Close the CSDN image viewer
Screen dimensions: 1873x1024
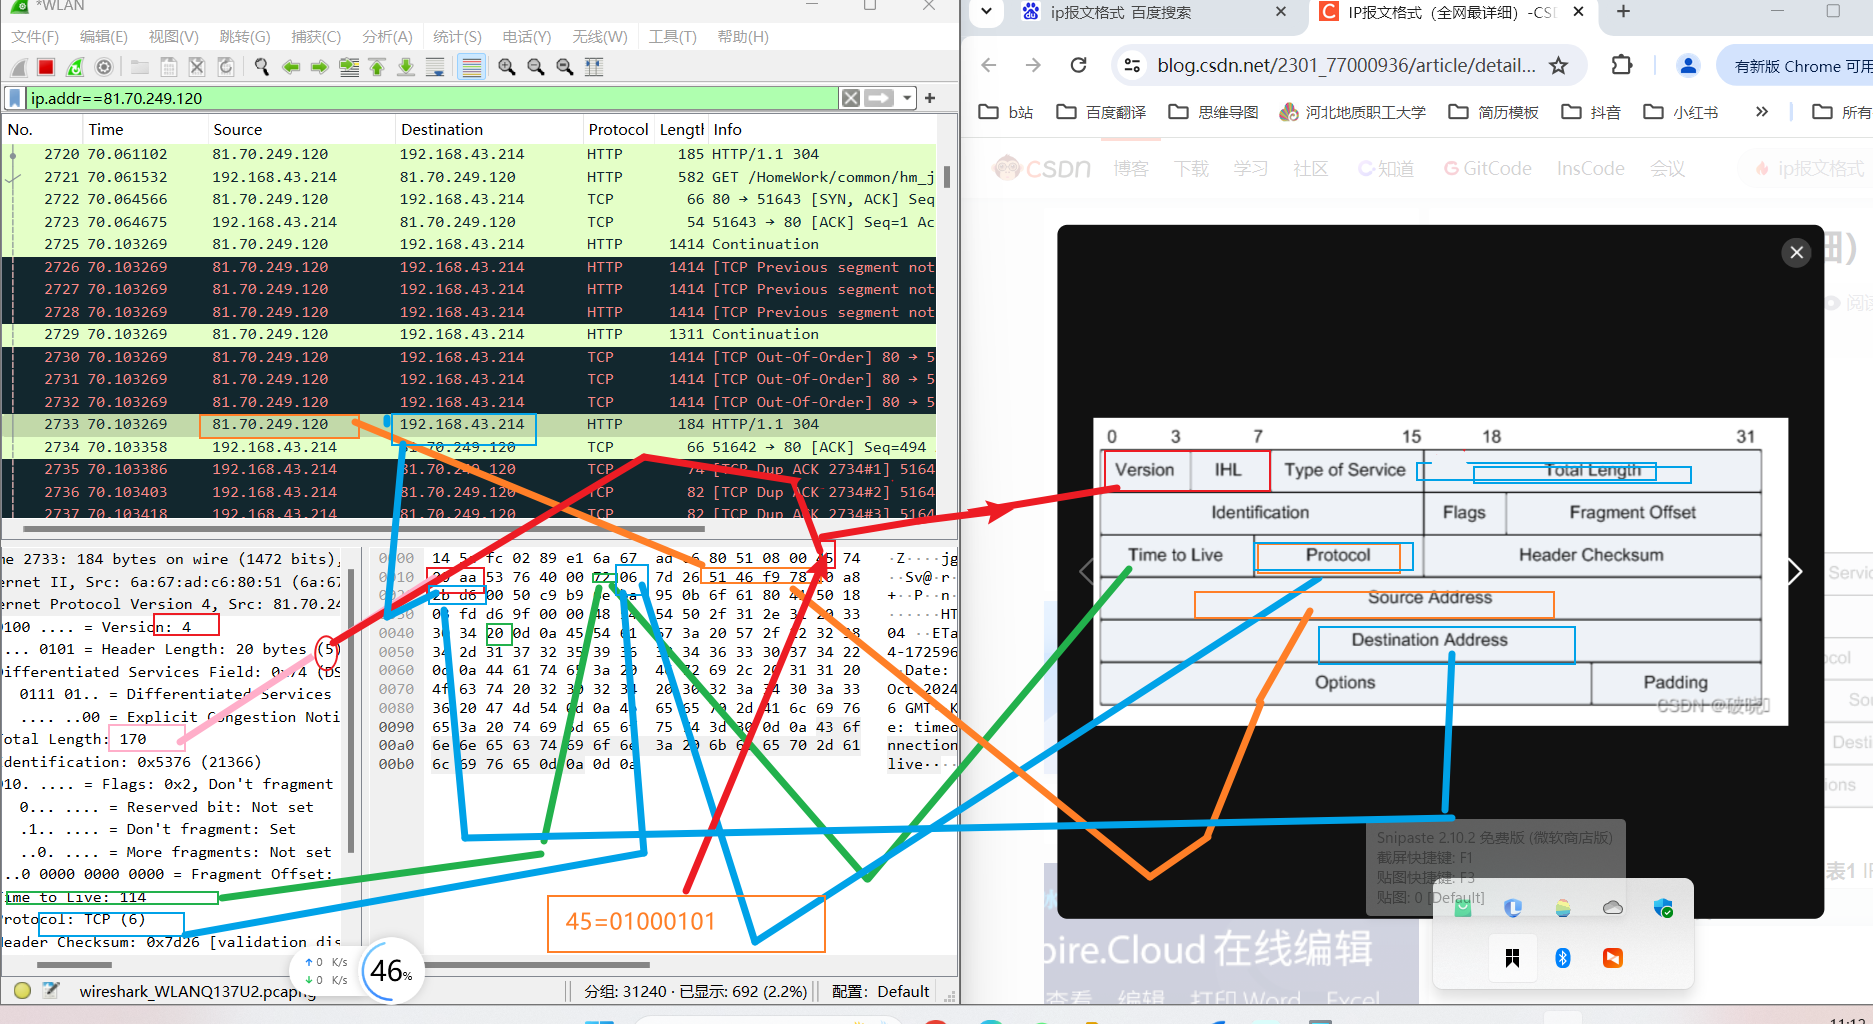pyautogui.click(x=1796, y=252)
